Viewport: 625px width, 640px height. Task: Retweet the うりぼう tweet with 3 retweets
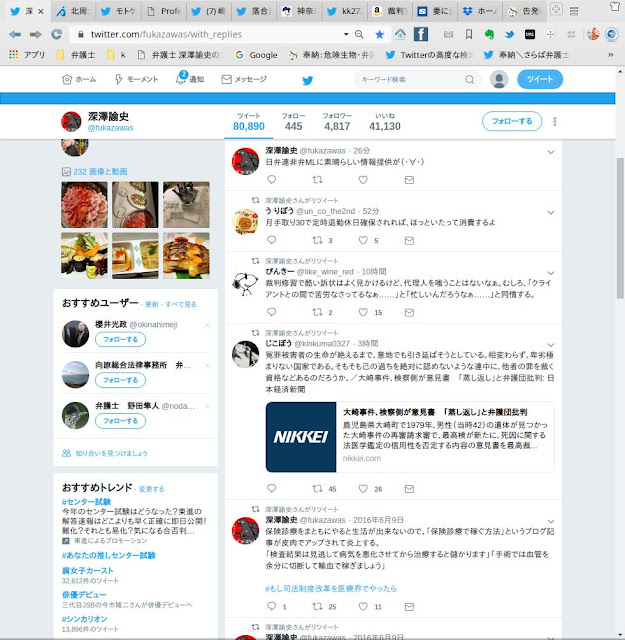(x=317, y=240)
